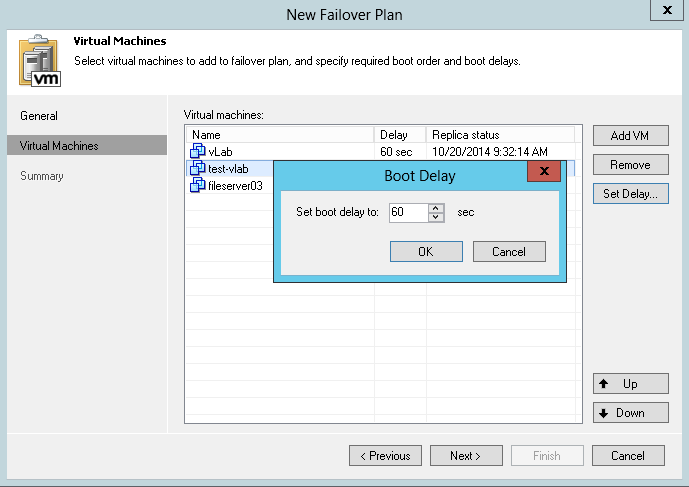
Task: Click the fileserver03 VM icon
Action: (x=197, y=185)
